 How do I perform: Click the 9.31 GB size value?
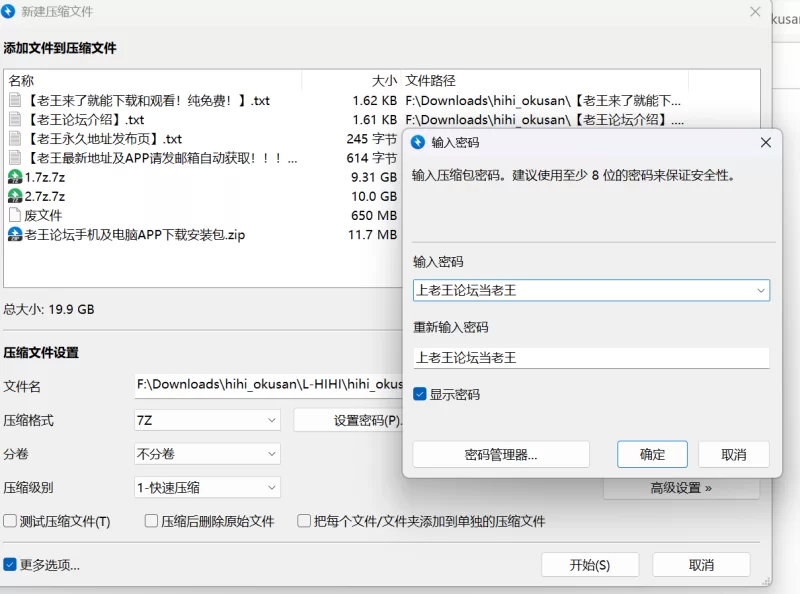coord(373,177)
